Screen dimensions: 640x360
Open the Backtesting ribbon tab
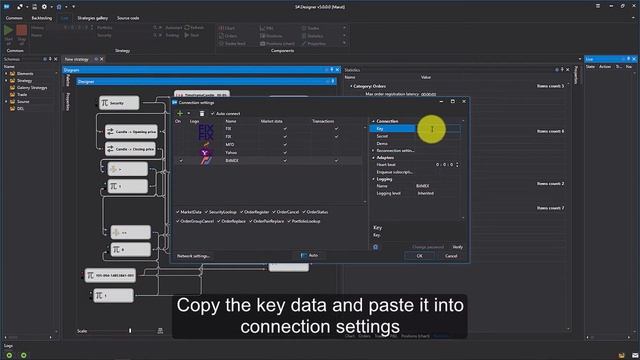click(42, 18)
